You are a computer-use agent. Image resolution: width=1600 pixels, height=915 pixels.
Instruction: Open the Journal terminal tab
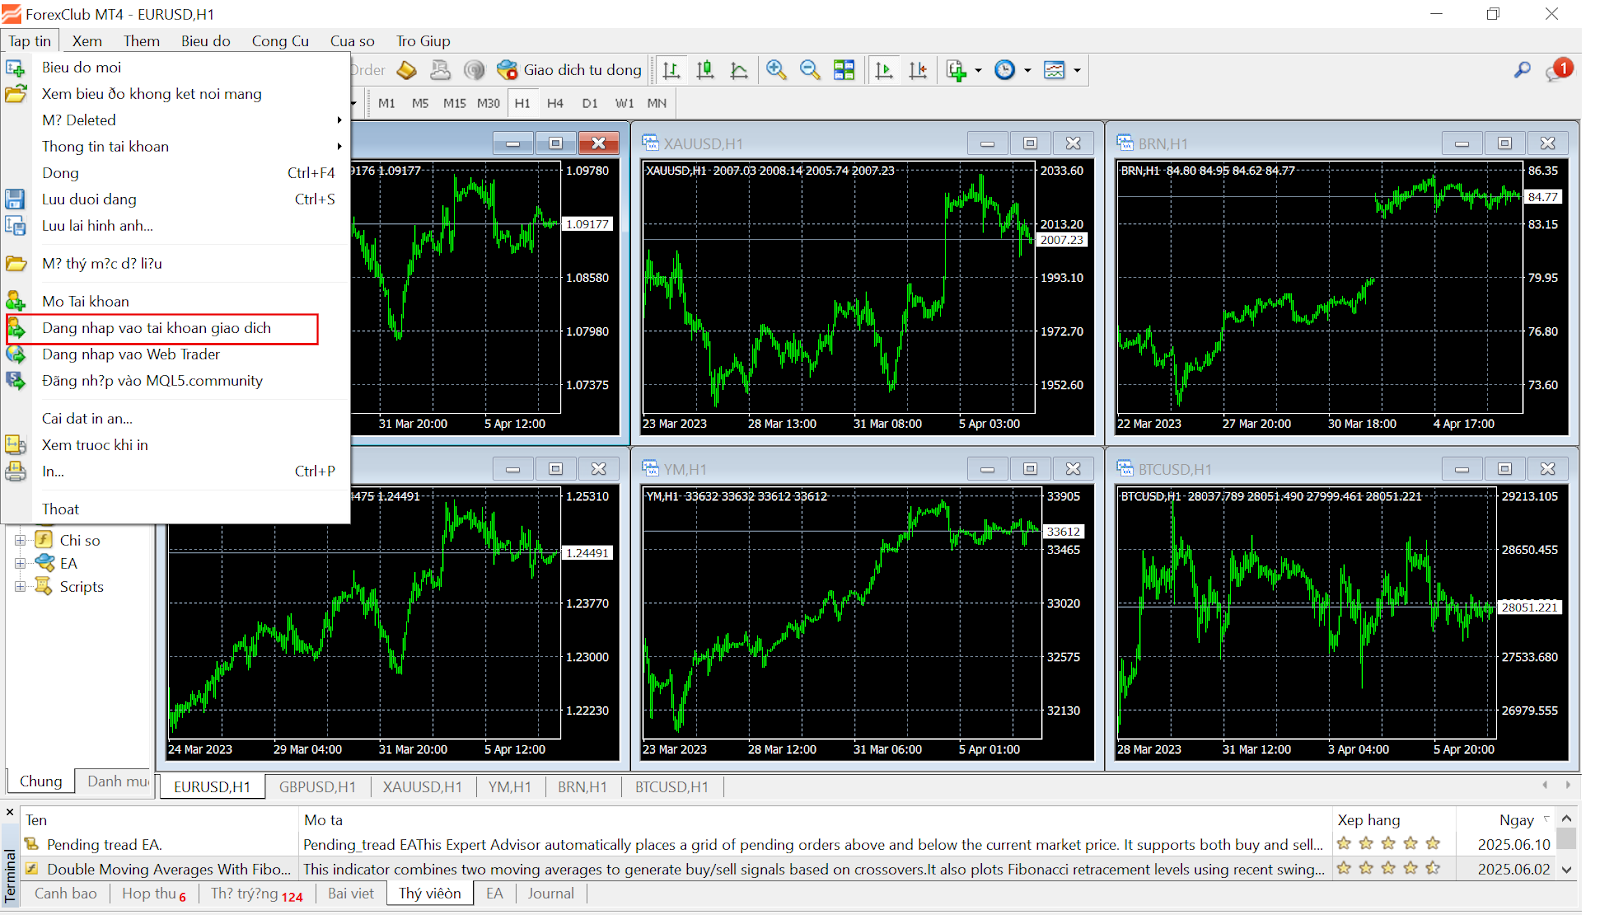[551, 893]
